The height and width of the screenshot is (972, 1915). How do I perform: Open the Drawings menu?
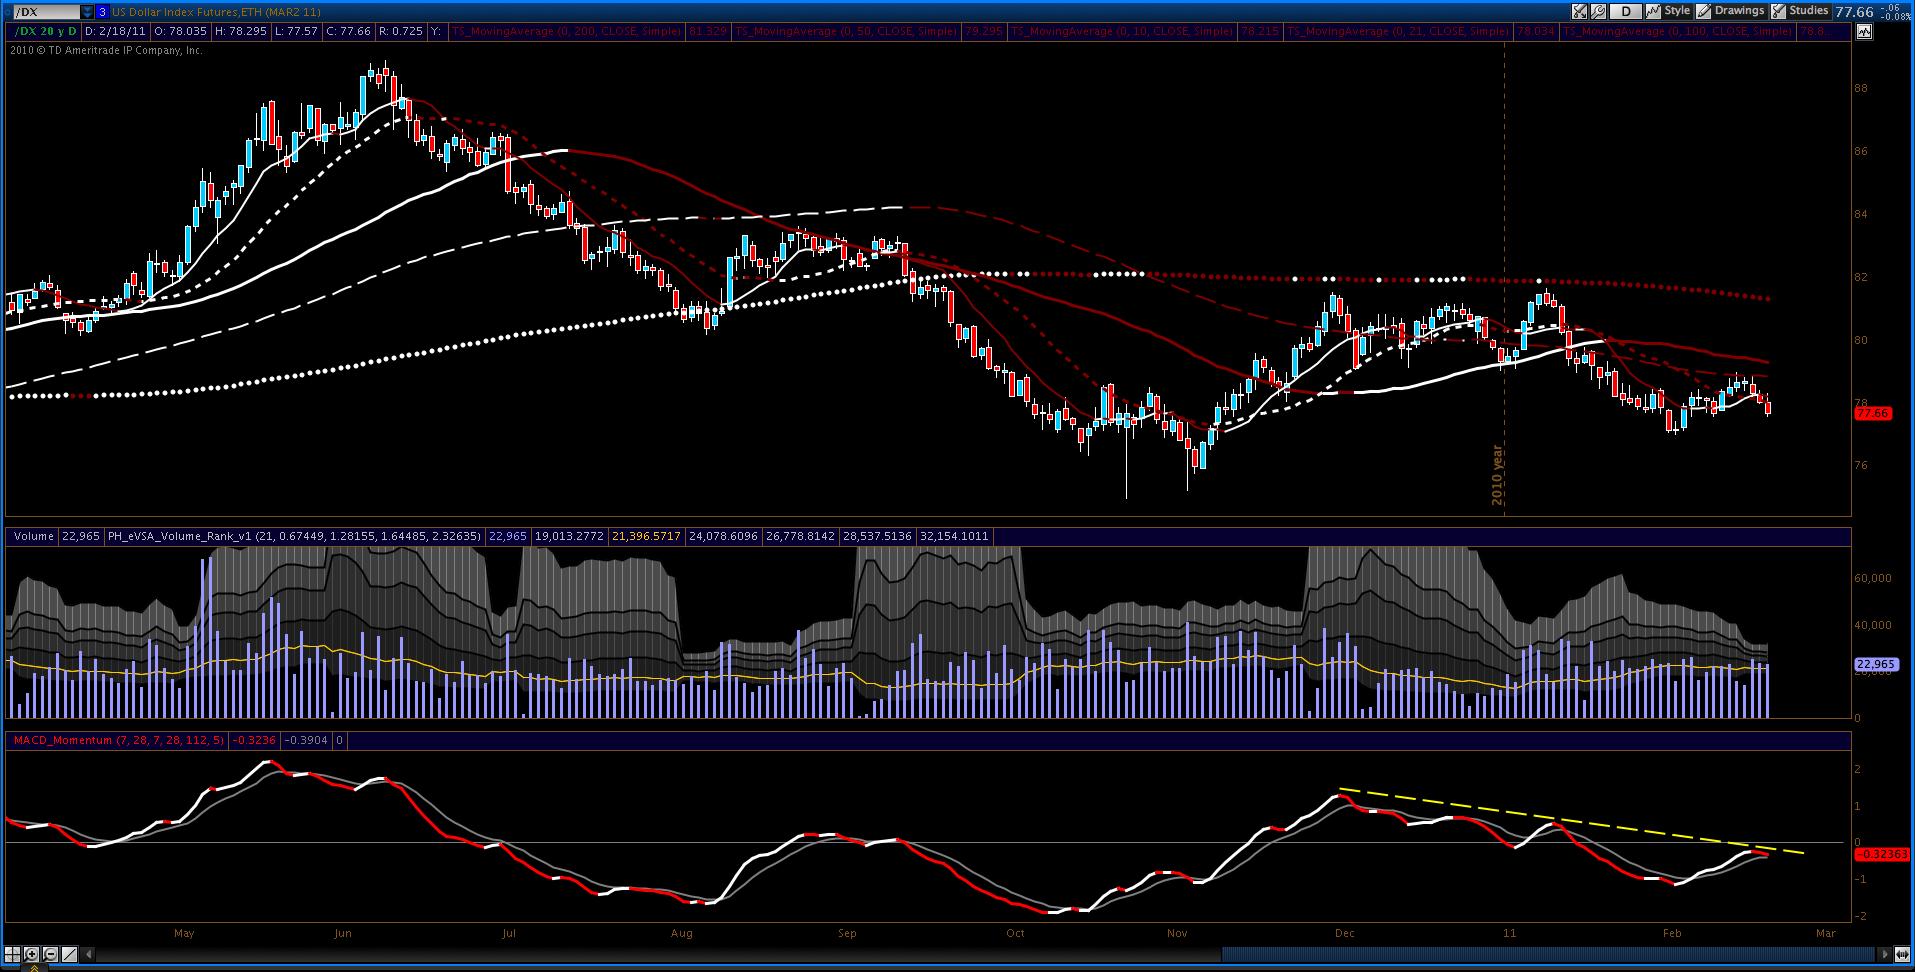[x=1731, y=11]
